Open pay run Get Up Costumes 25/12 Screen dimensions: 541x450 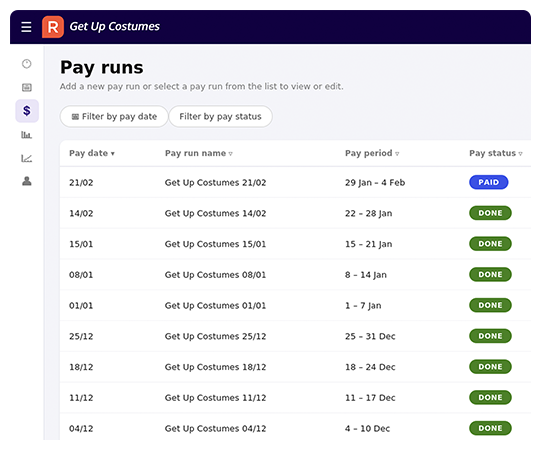click(215, 336)
